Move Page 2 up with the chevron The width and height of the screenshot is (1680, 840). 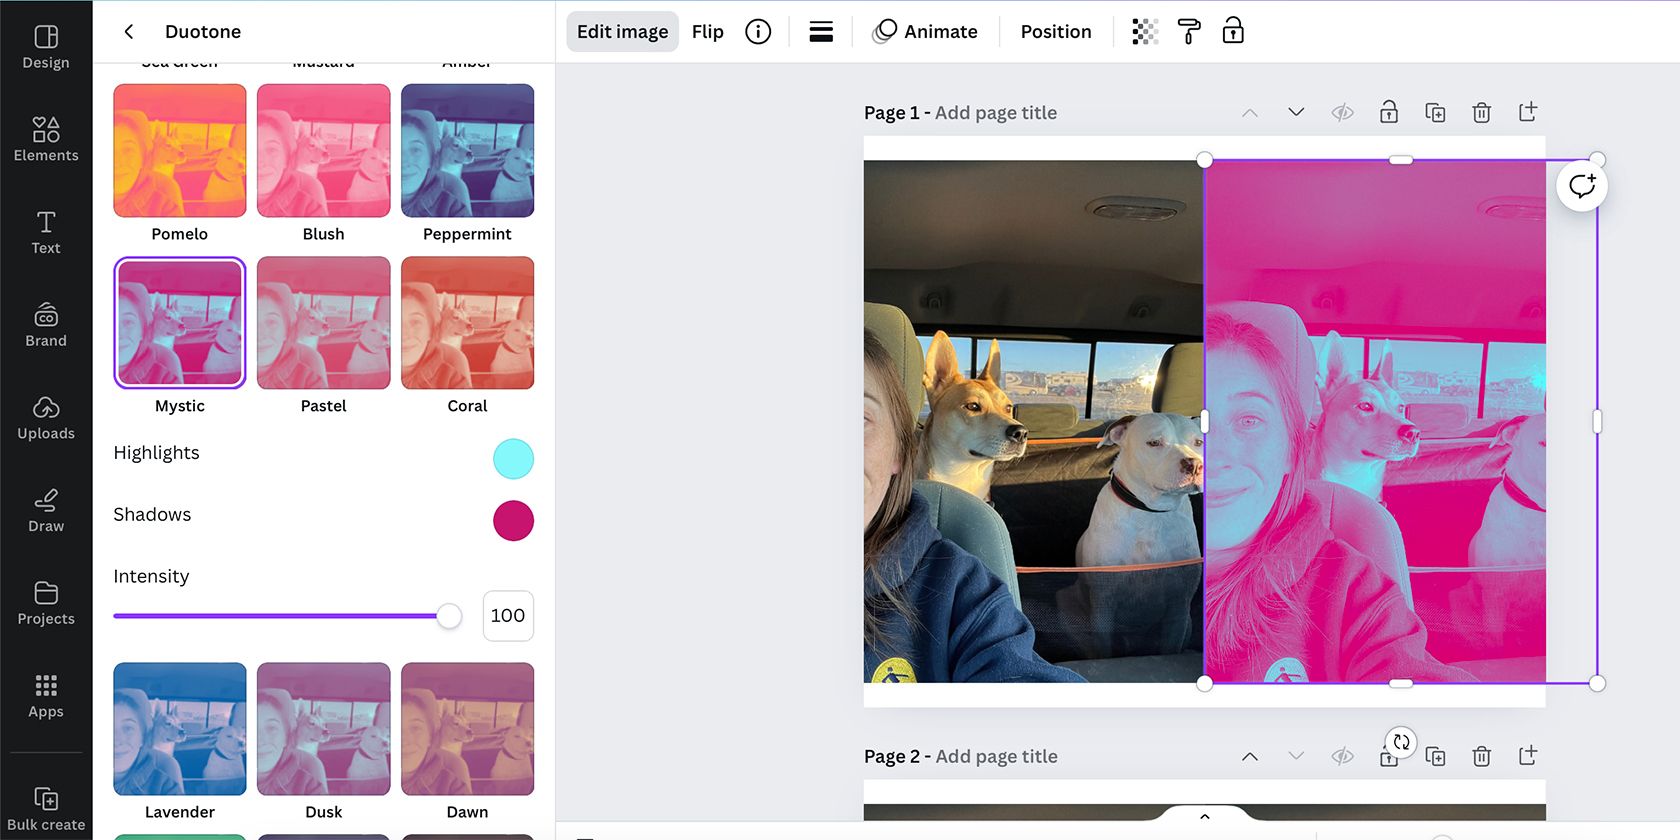pyautogui.click(x=1250, y=757)
